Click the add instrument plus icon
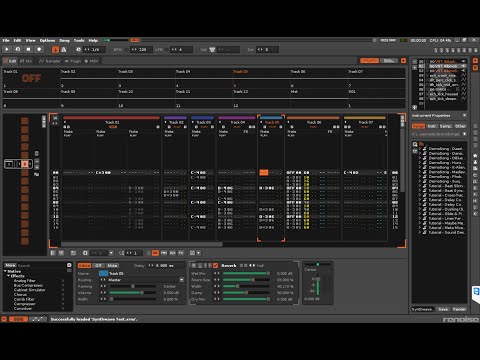Viewport: 480px width, 360px height. click(x=415, y=107)
